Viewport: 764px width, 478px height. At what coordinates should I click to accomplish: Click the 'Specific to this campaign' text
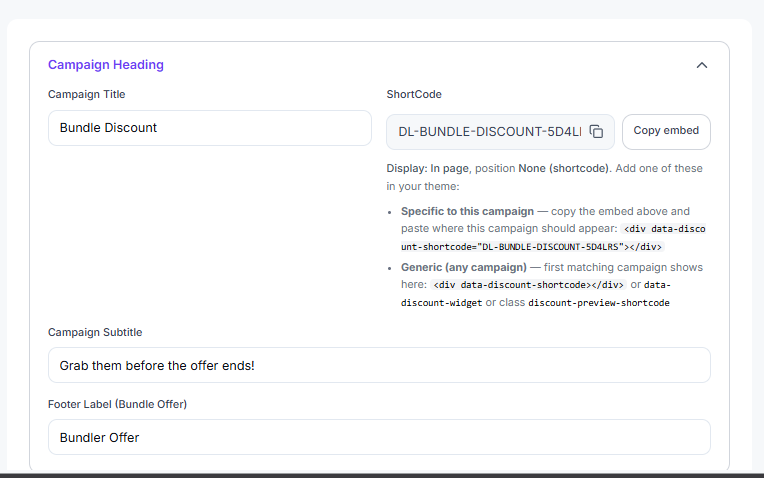(x=467, y=211)
